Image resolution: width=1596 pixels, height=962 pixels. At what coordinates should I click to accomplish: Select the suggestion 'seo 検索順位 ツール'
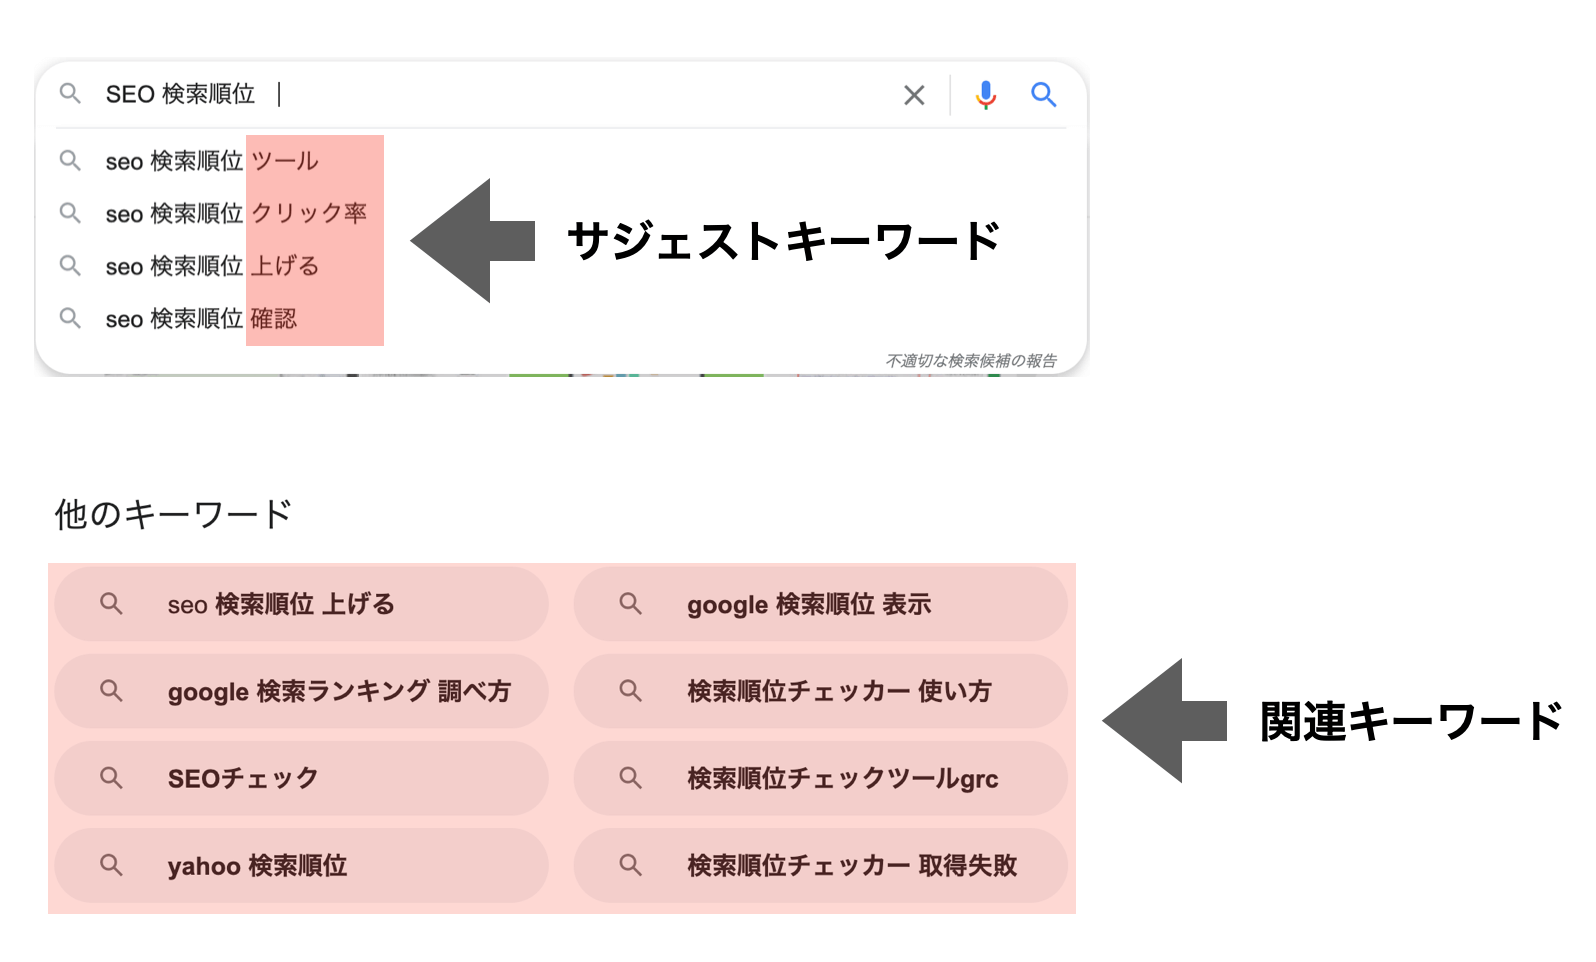(212, 160)
